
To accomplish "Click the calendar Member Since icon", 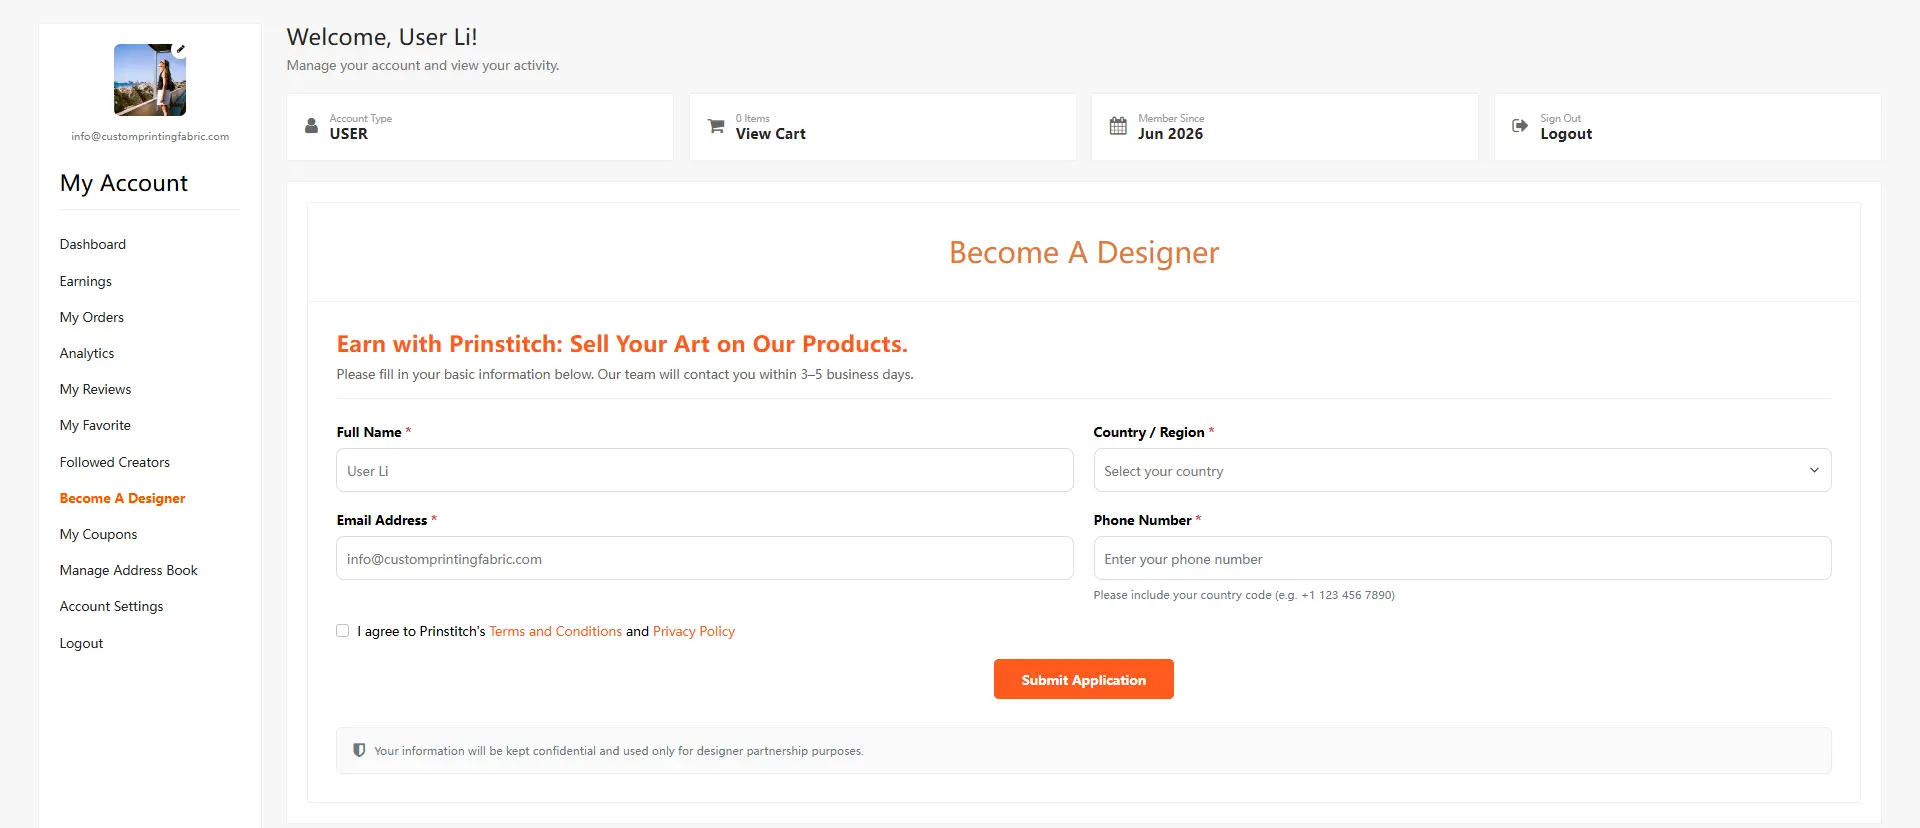I will (1118, 126).
